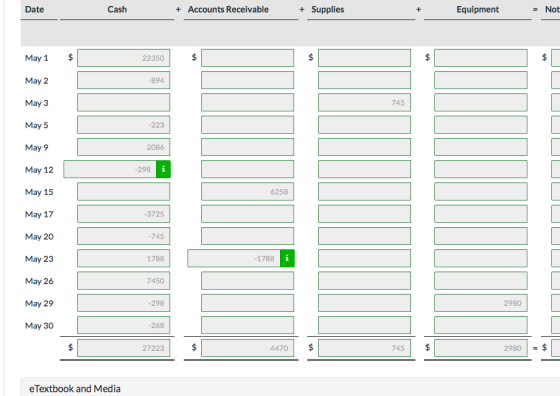Click the empty May 3 Cash field
Image resolution: width=560 pixels, height=396 pixels.
coord(124,102)
